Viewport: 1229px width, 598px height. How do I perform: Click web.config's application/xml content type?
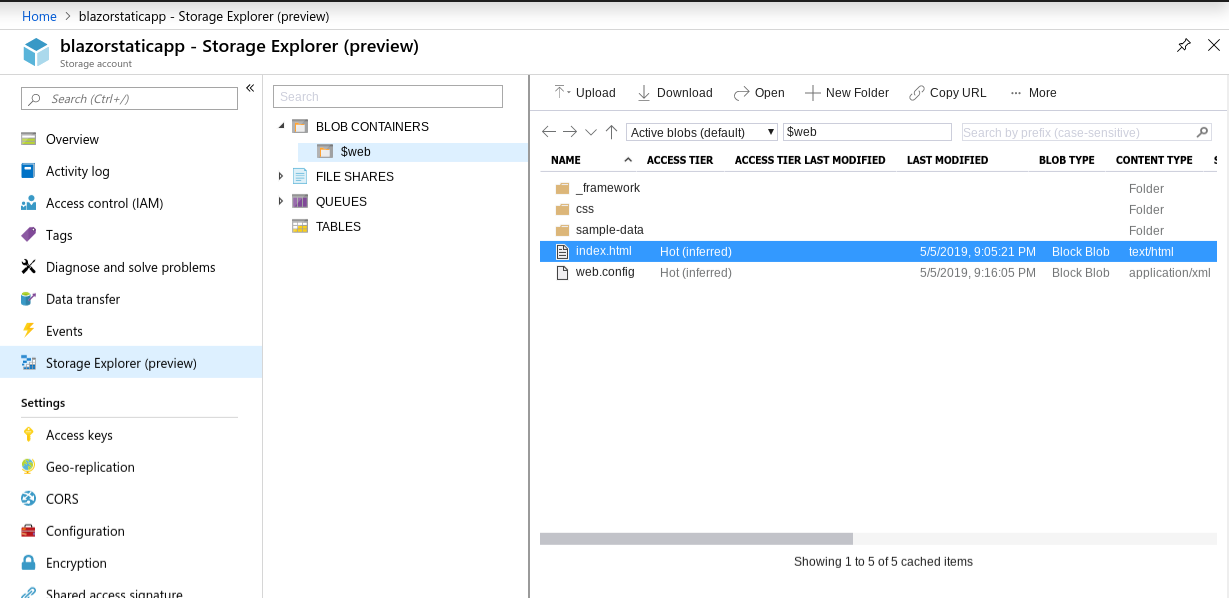point(1170,273)
